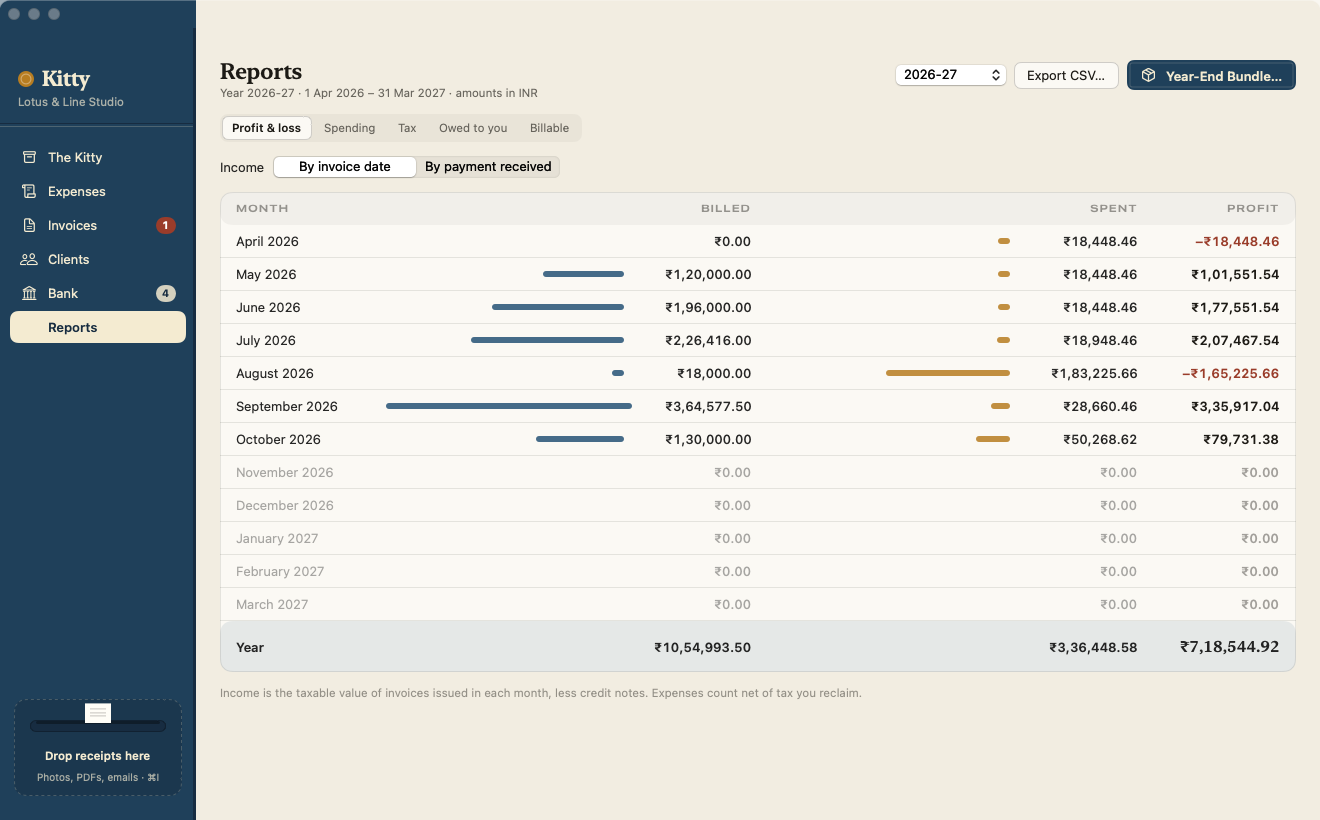Click August 2026 profit −₹1,65,225.66

click(x=1230, y=373)
